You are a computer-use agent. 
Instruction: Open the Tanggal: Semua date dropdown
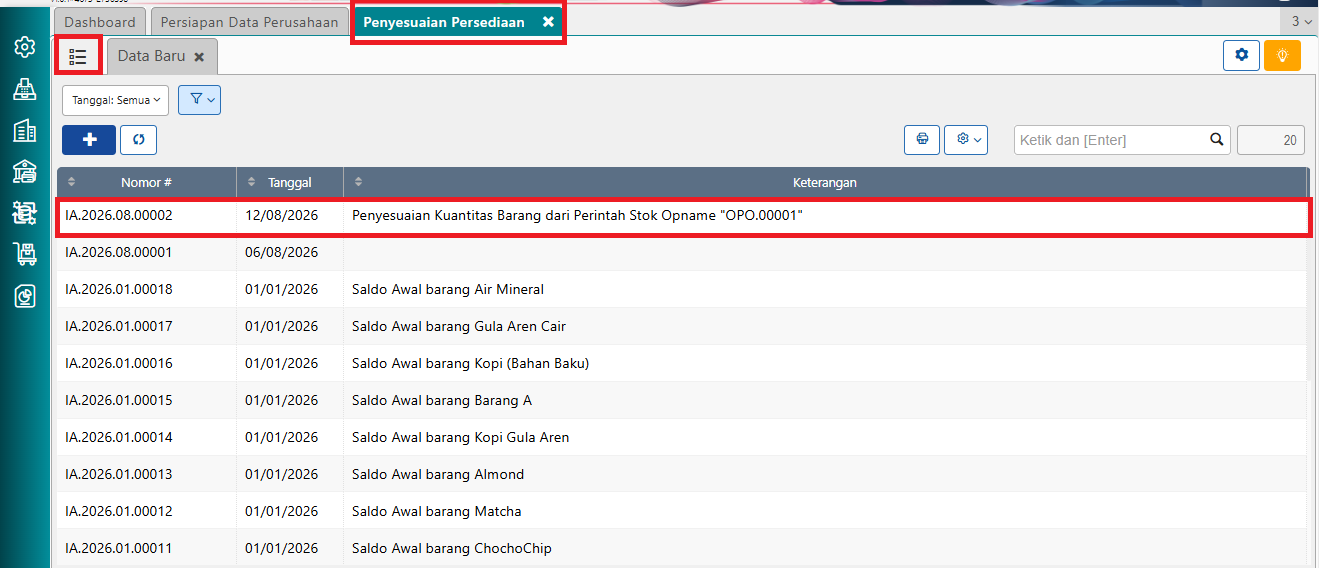115,100
